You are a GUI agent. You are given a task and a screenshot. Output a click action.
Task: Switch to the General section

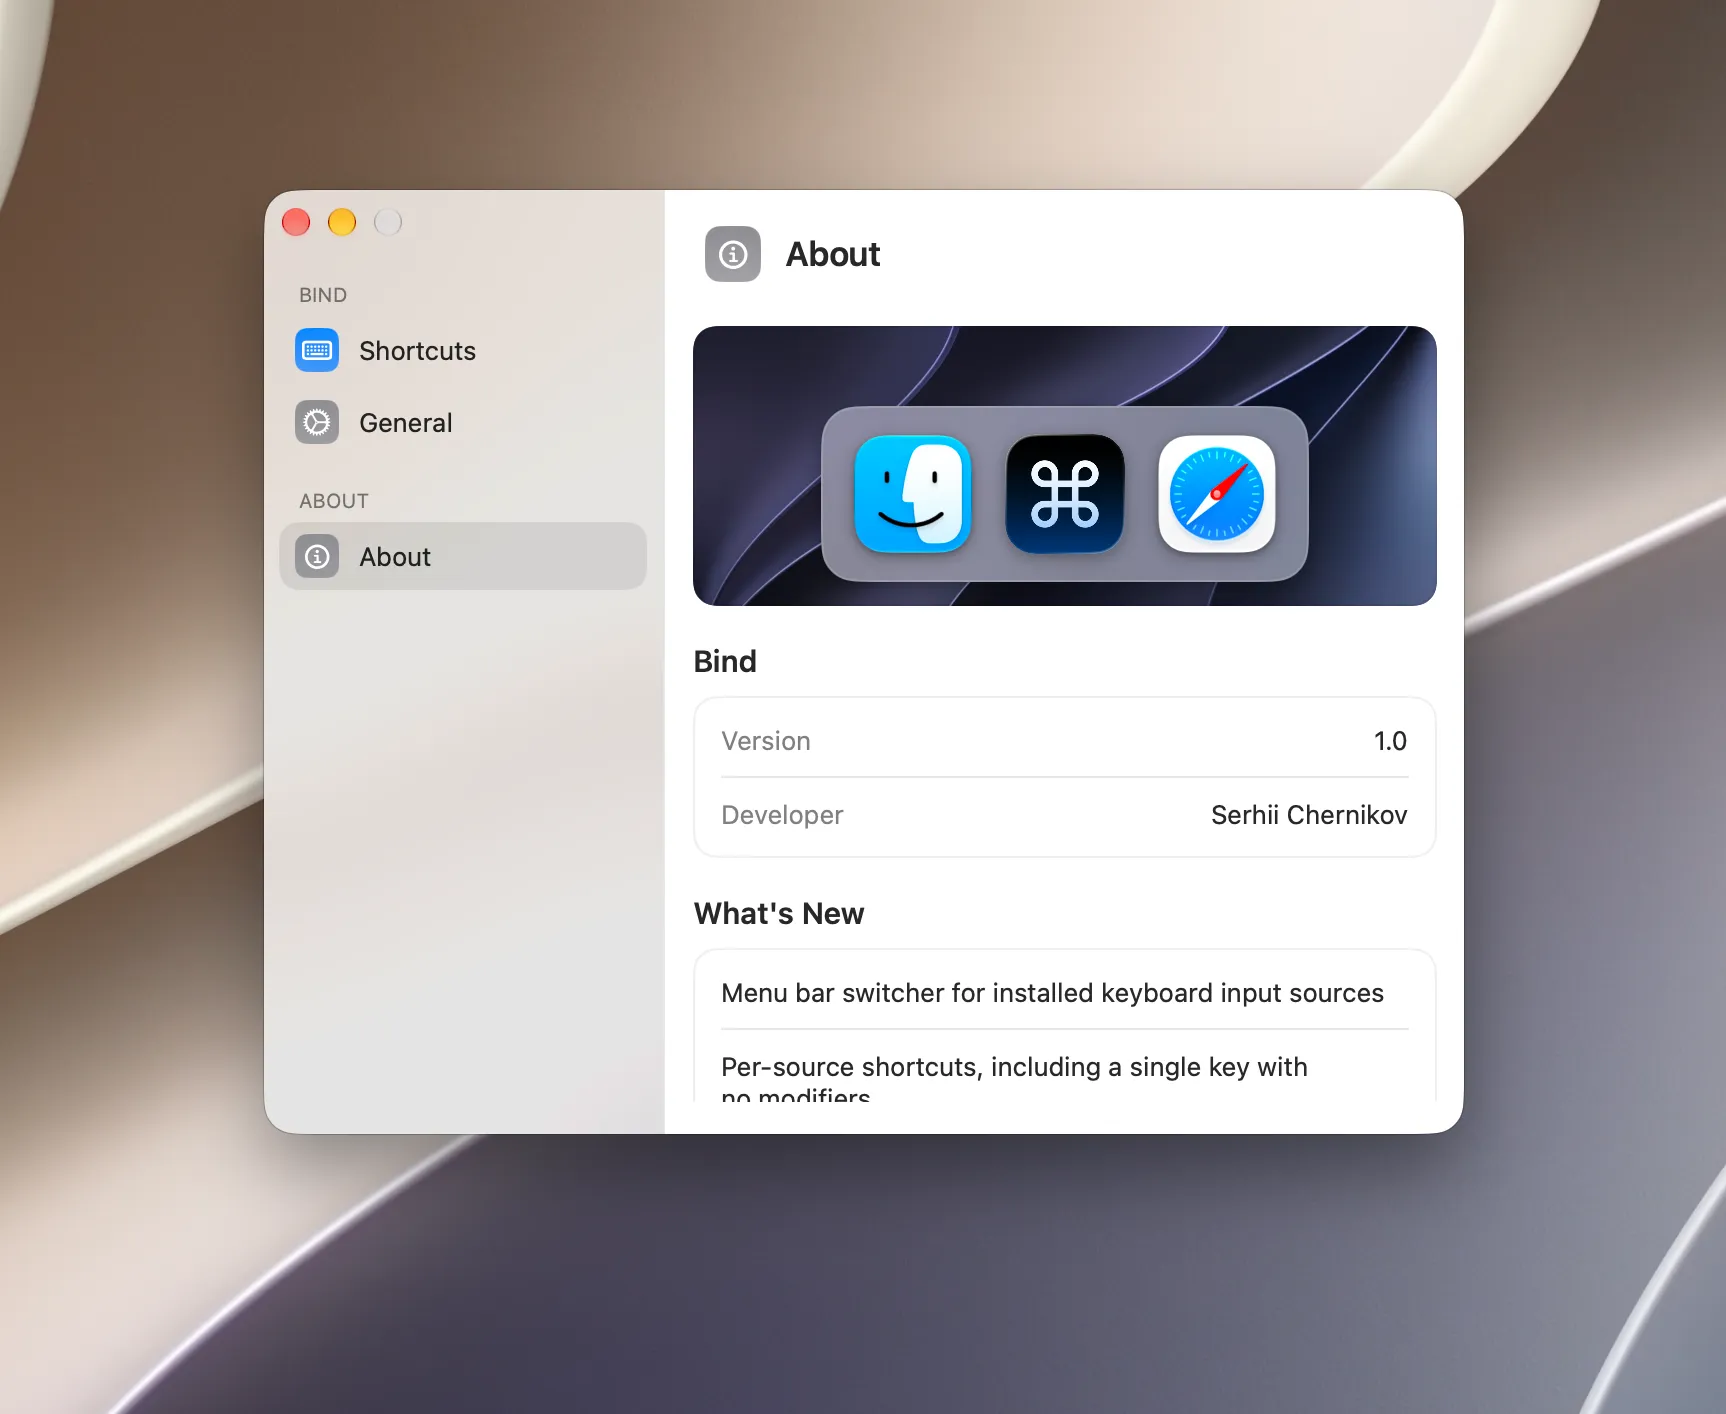click(463, 423)
